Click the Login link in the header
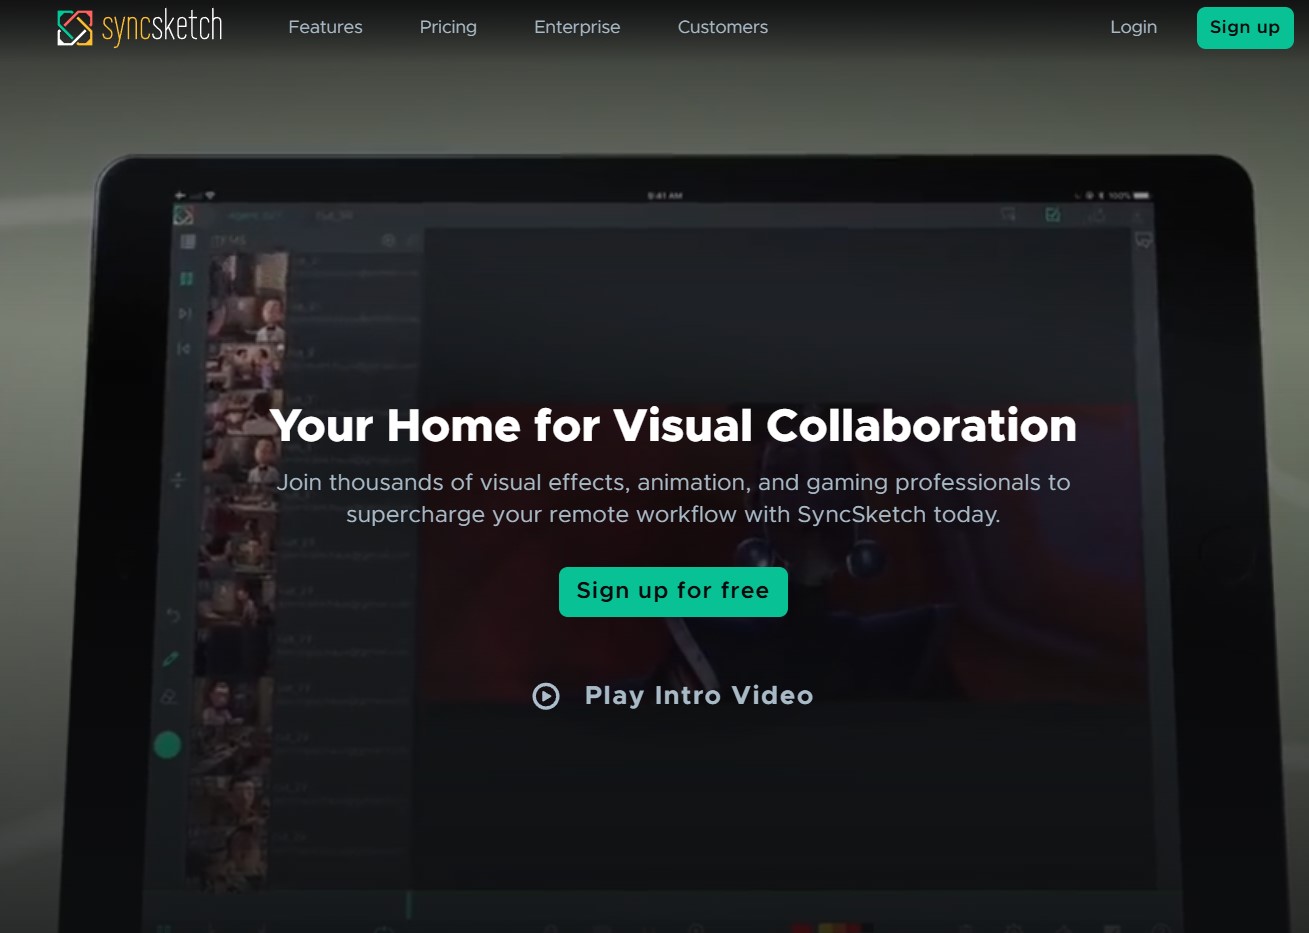This screenshot has width=1309, height=933. (x=1133, y=27)
